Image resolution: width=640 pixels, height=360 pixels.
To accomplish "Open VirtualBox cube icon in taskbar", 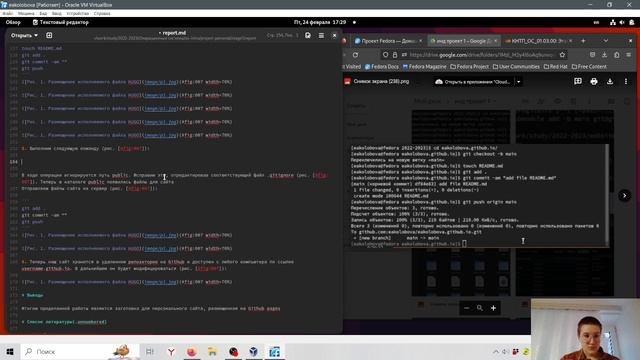I will click(253, 351).
